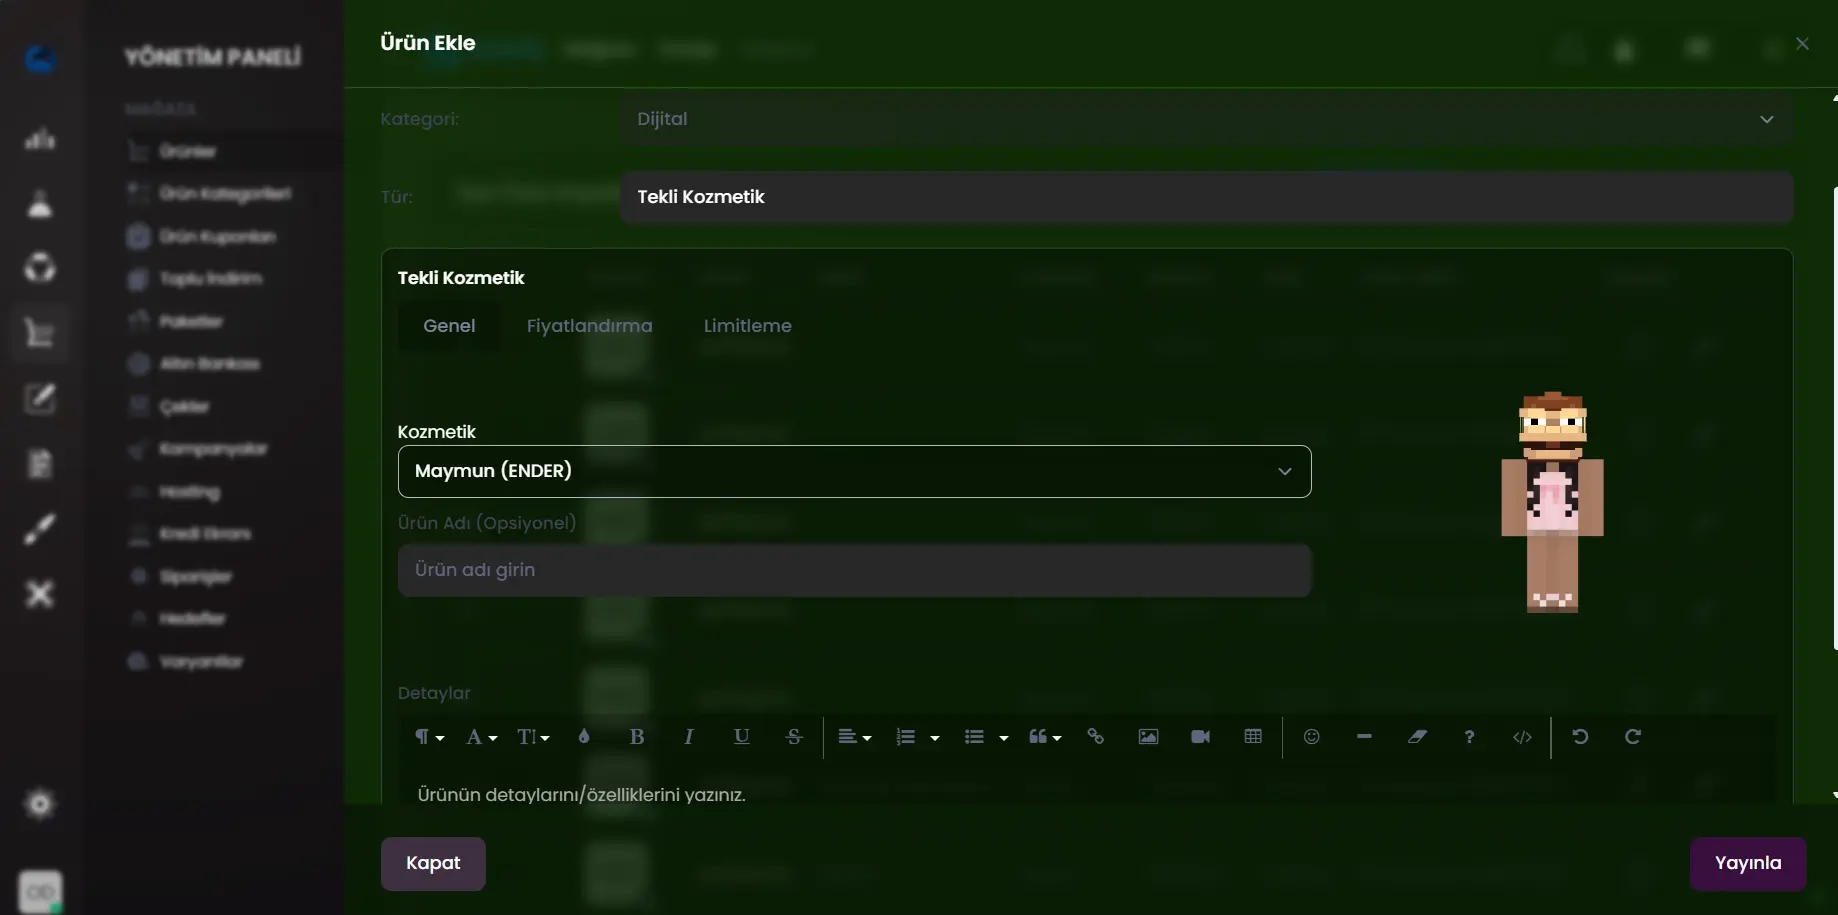The image size is (1838, 915).
Task: Expand the bullet list style arrow
Action: (x=1004, y=738)
